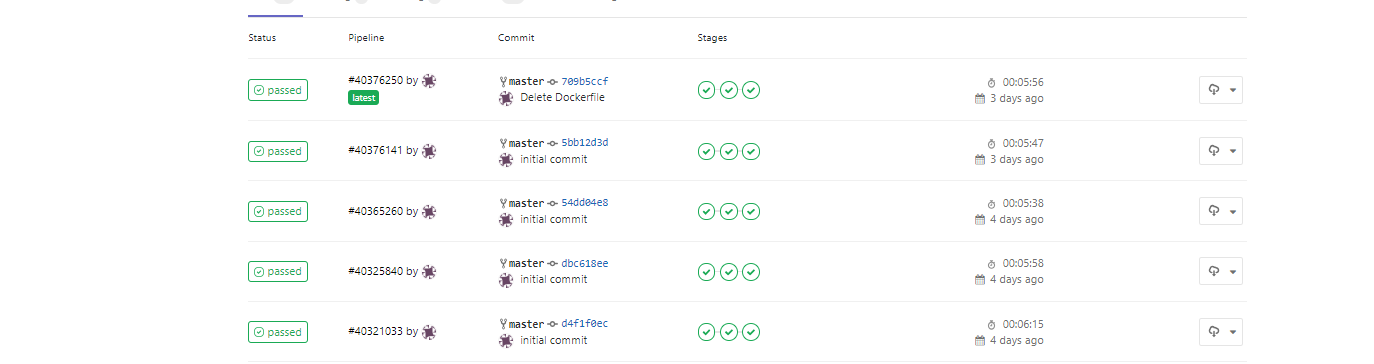1374x364 pixels.
Task: Open first stage icon of pipeline #40376250
Action: [x=706, y=90]
